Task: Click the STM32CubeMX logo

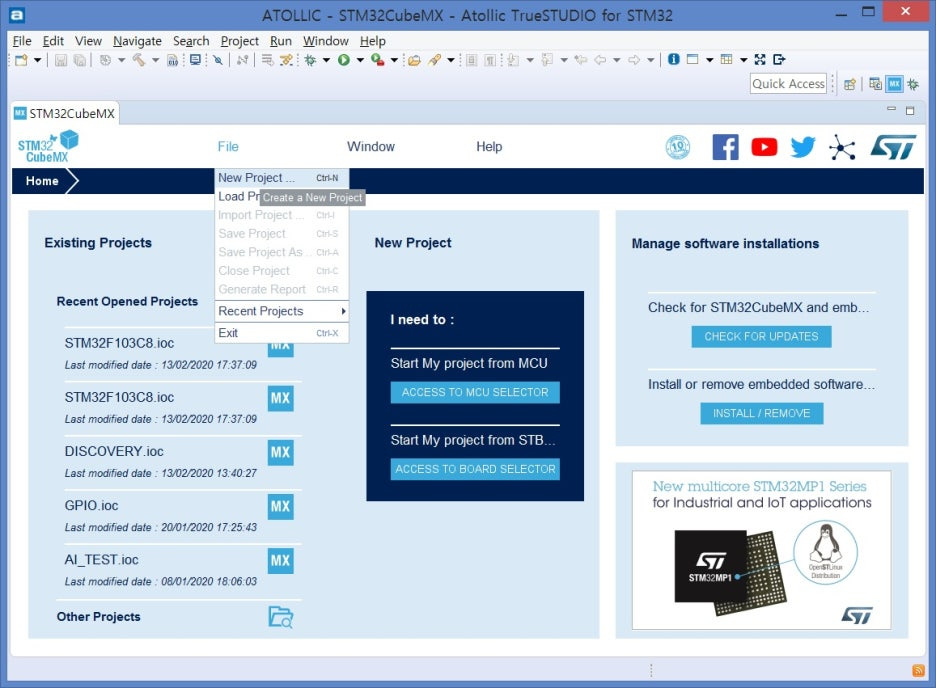Action: coord(48,146)
